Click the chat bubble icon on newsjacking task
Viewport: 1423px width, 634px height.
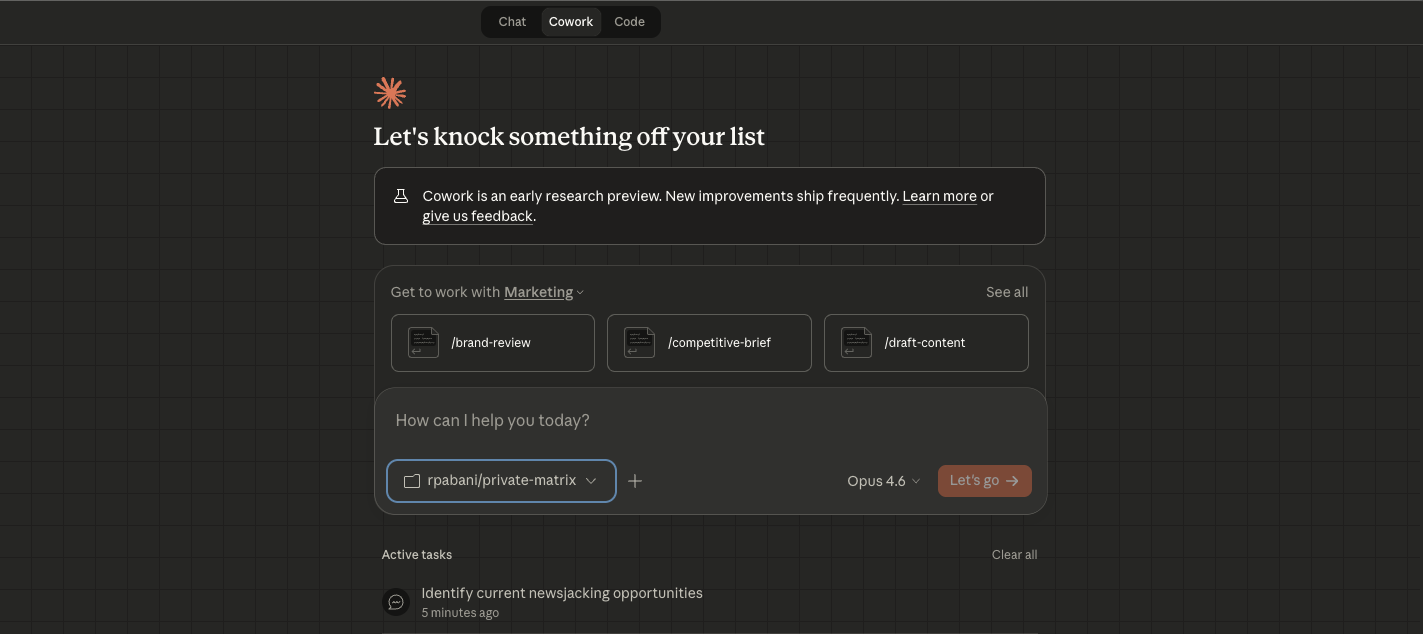pyautogui.click(x=396, y=601)
